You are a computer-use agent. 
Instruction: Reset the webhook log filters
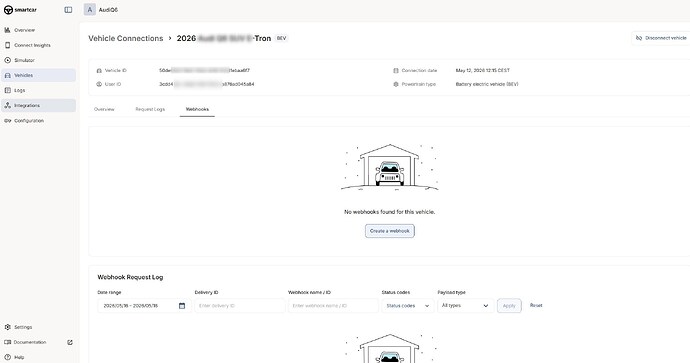536,305
